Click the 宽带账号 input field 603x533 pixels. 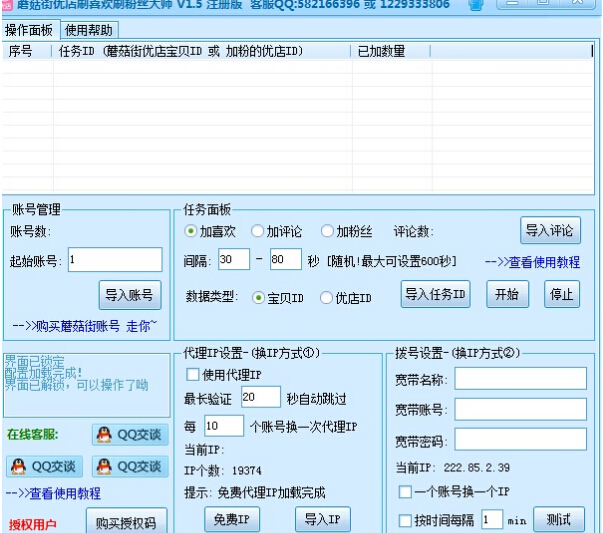pos(520,409)
